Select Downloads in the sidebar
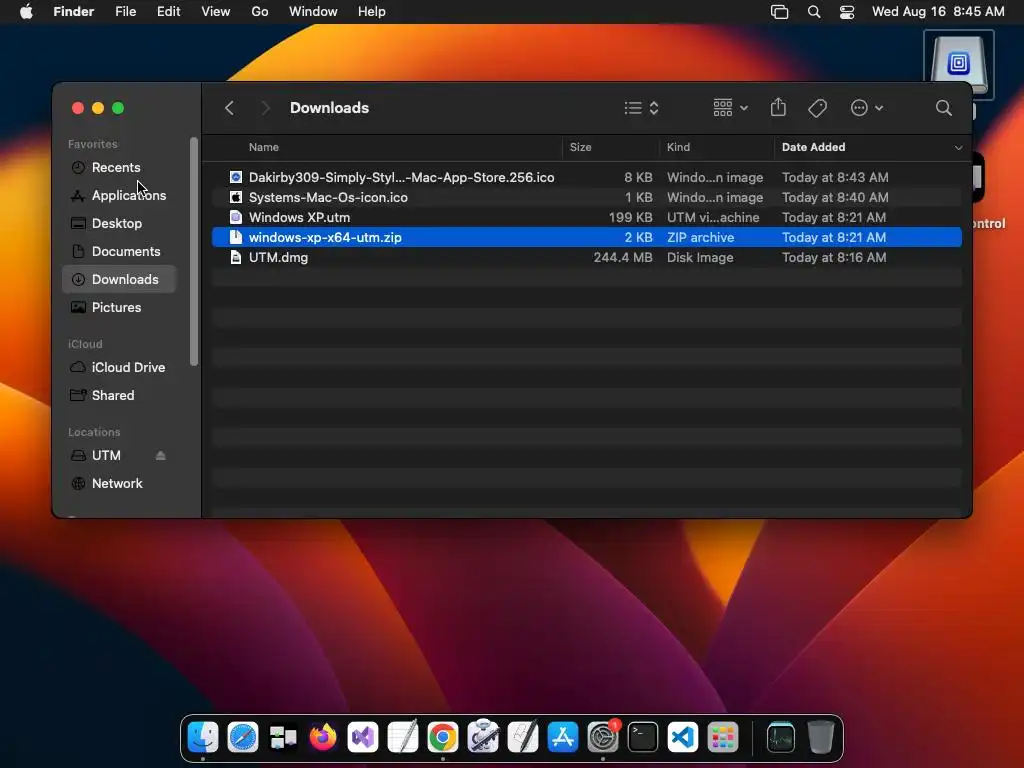Image resolution: width=1024 pixels, height=768 pixels. [119, 280]
